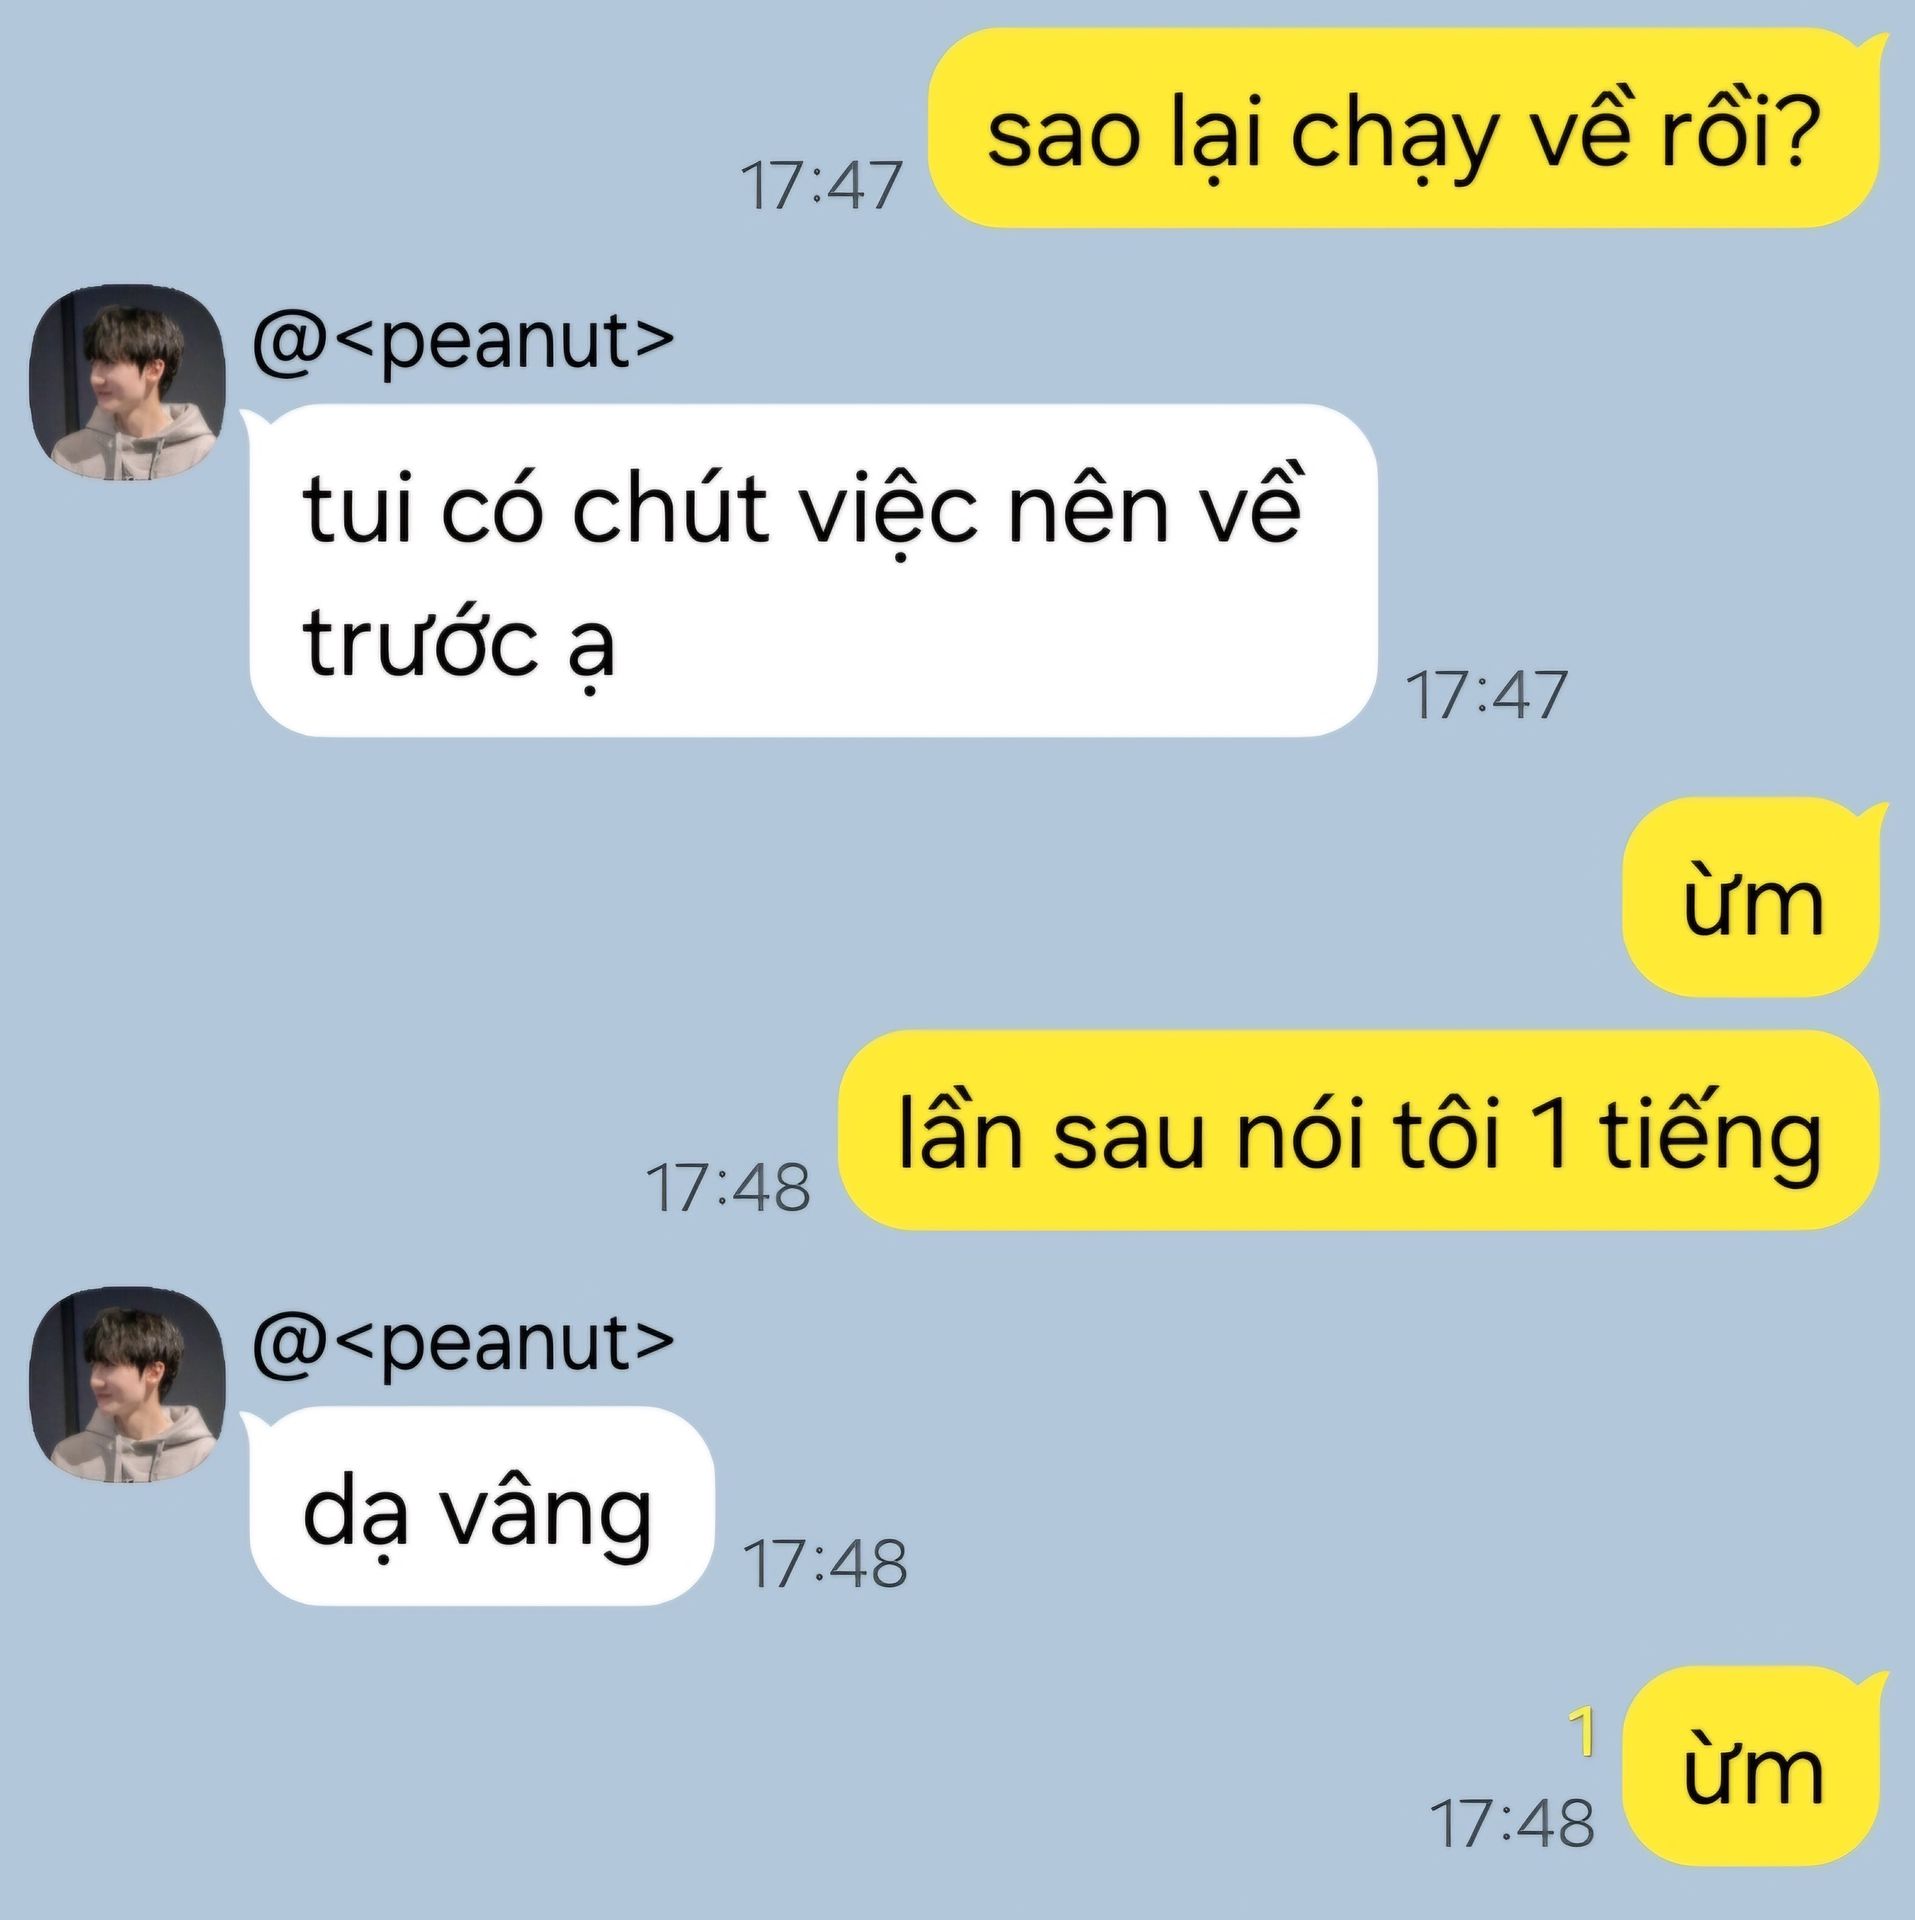The height and width of the screenshot is (1920, 1915).
Task: Open peanut's avatar beside 'dạ vâng' message
Action: [x=127, y=1384]
